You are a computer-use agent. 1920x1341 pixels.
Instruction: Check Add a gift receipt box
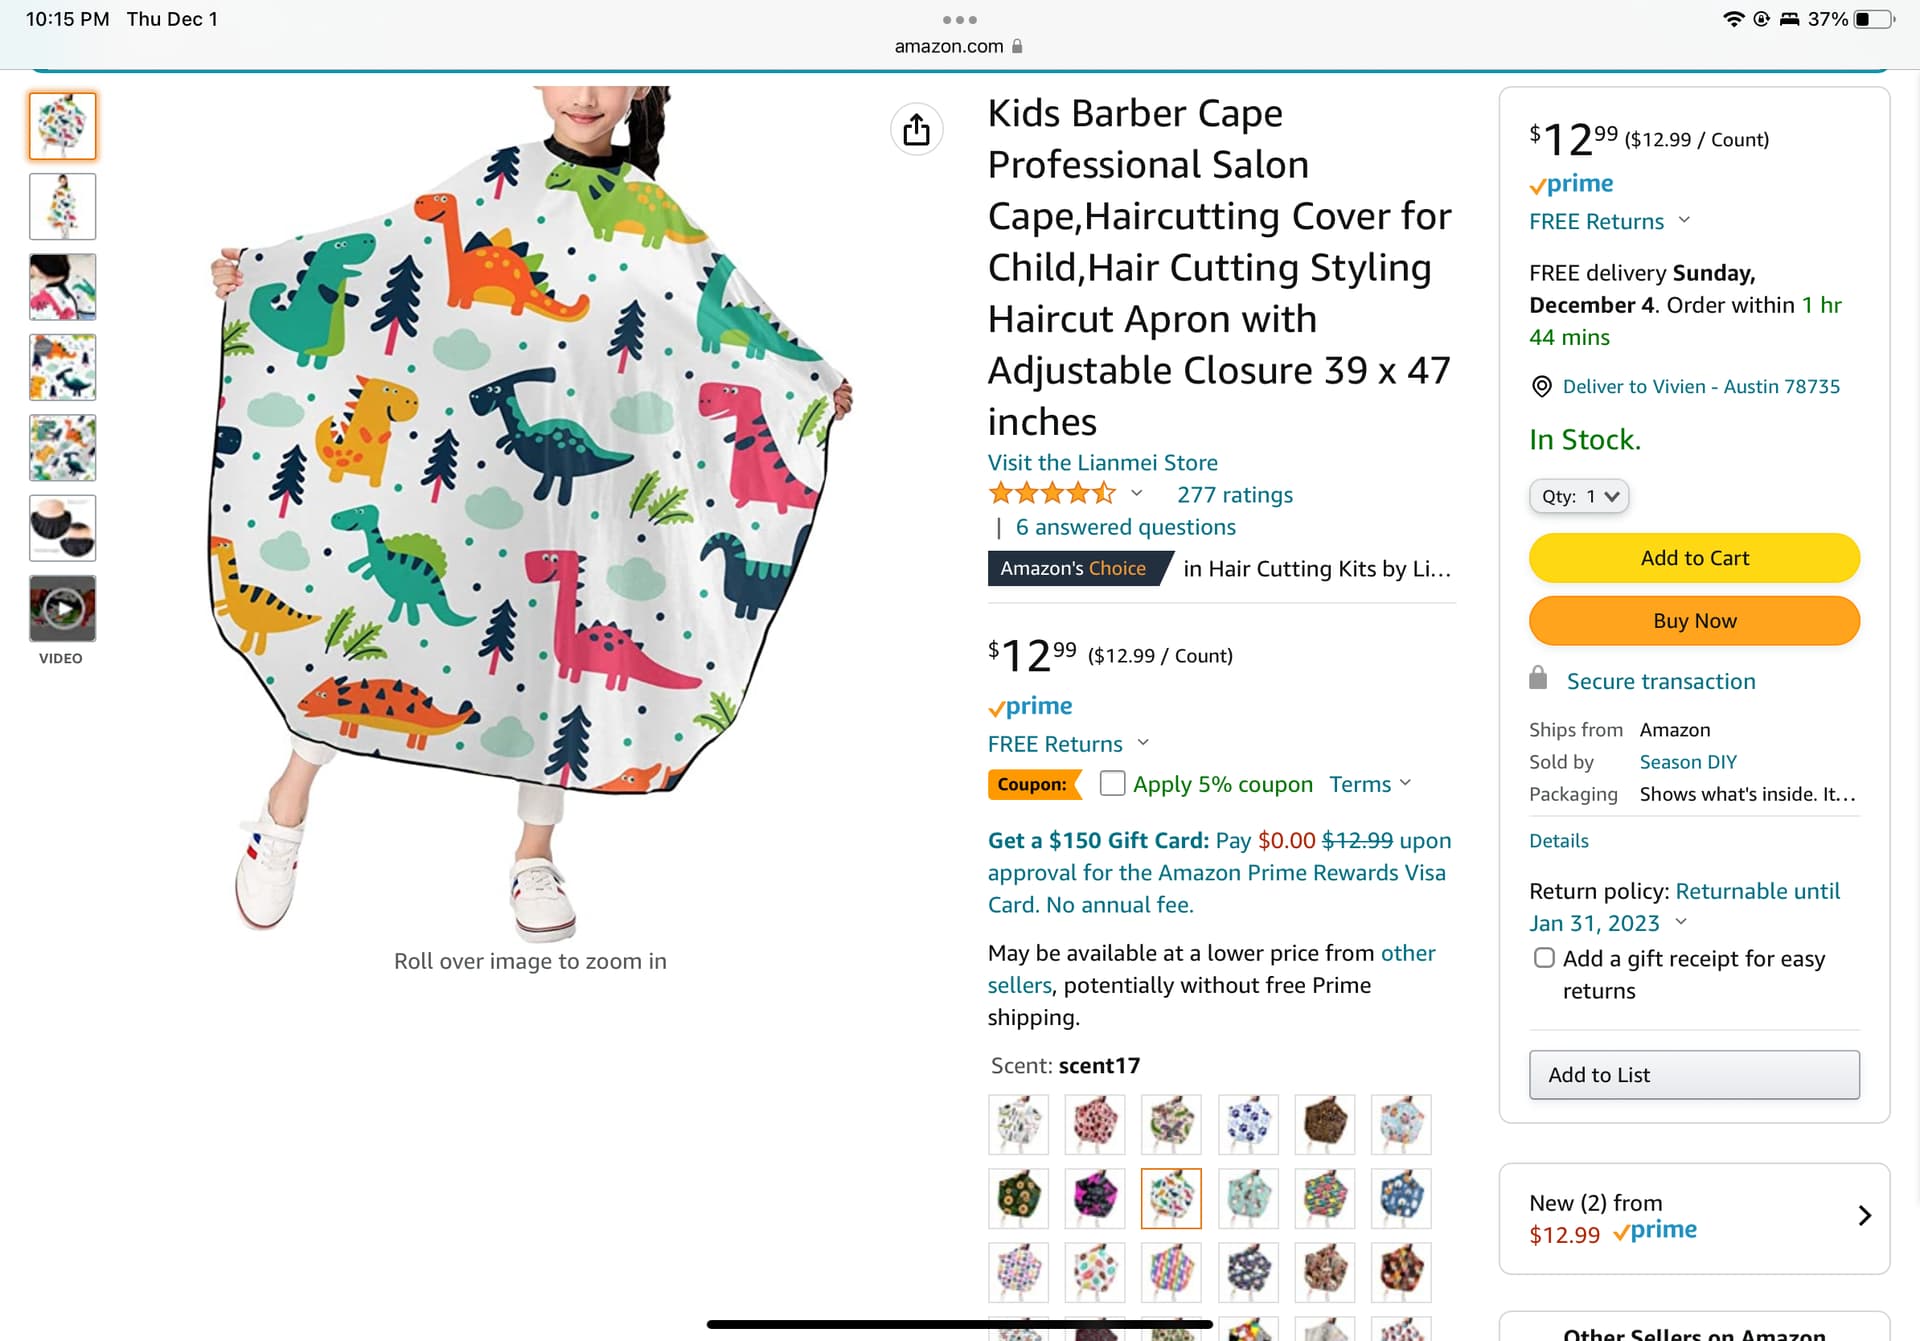click(x=1544, y=958)
